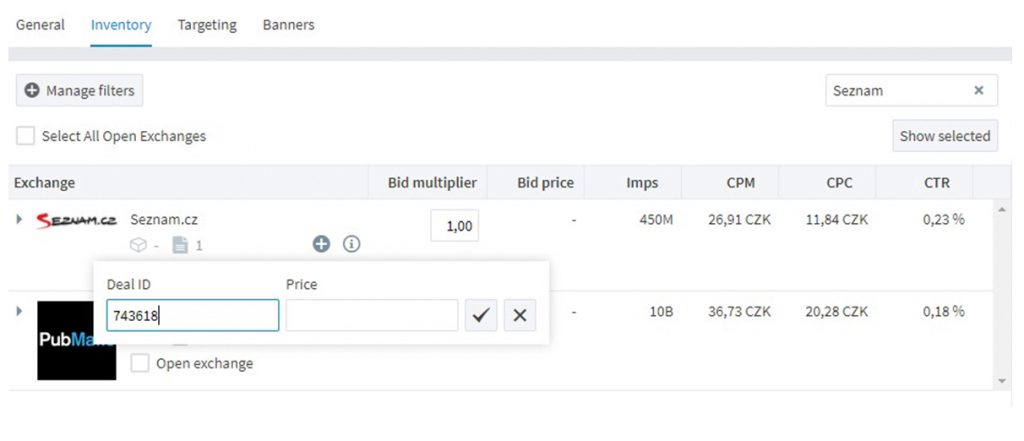
Task: Switch to the Targeting tab
Action: [x=207, y=25]
